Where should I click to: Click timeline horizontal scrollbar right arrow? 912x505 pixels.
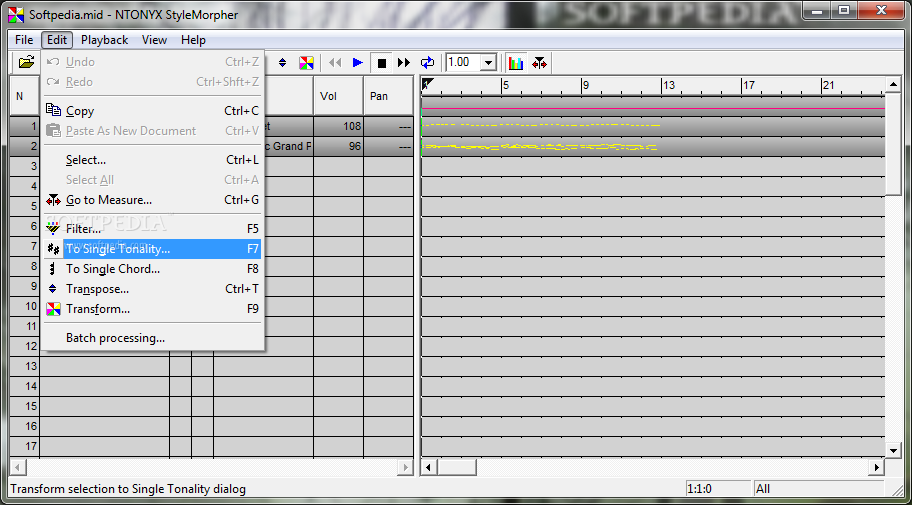tap(877, 467)
